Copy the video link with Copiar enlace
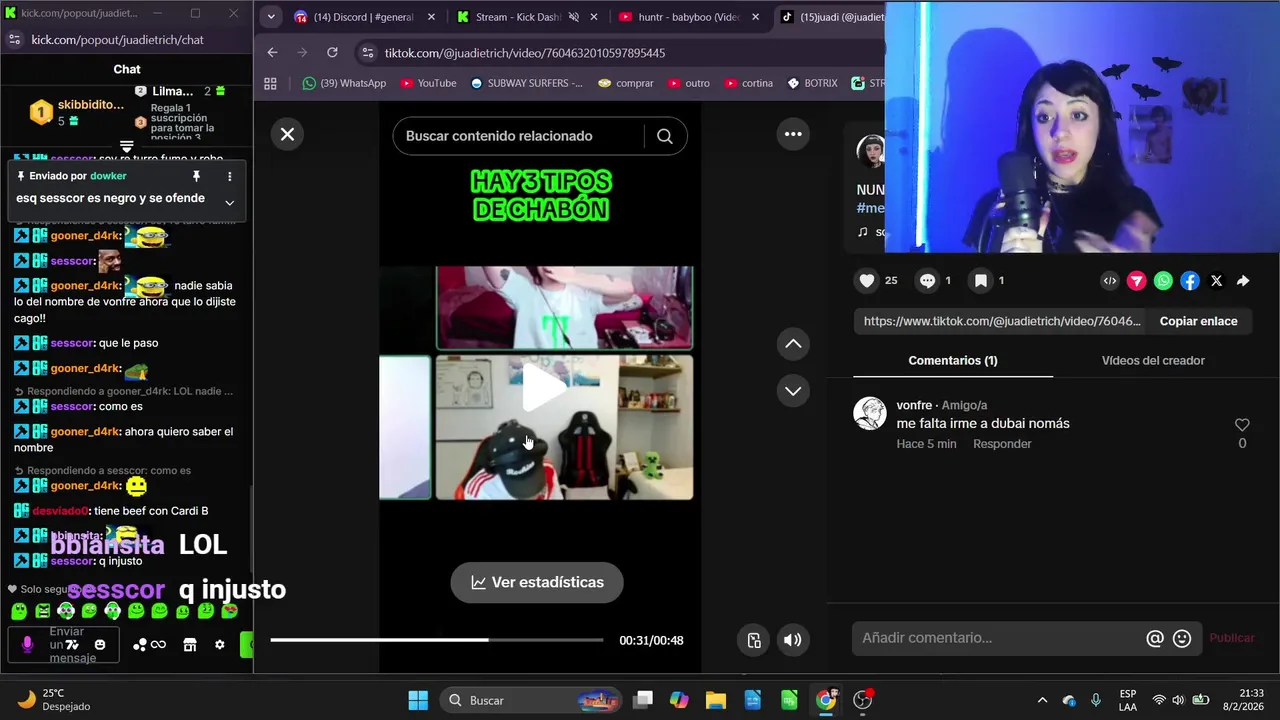Screen dimensions: 1280x720 click(1198, 321)
